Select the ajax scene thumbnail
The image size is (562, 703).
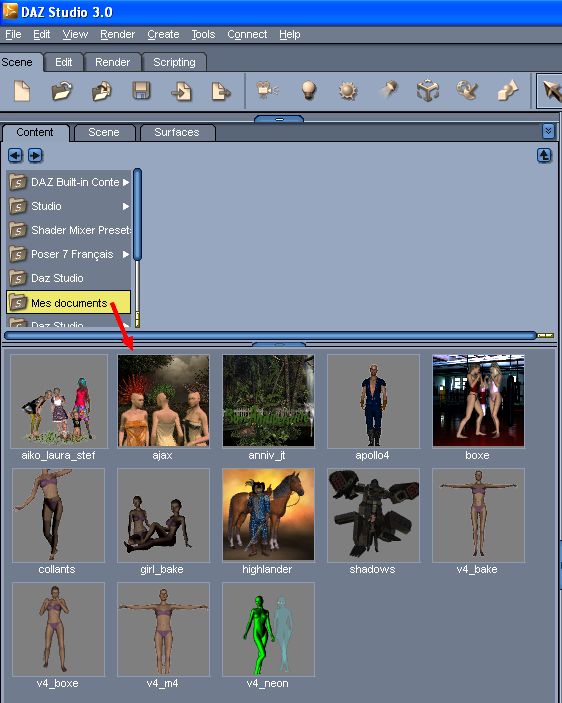click(163, 401)
